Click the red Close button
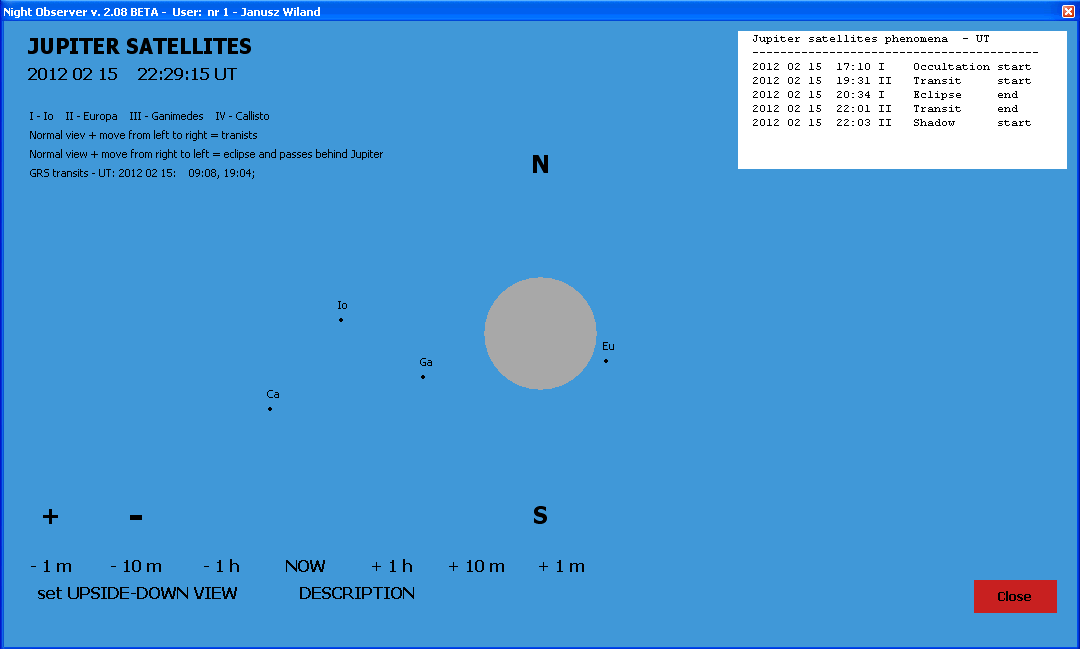This screenshot has height=649, width=1080. (x=1015, y=597)
